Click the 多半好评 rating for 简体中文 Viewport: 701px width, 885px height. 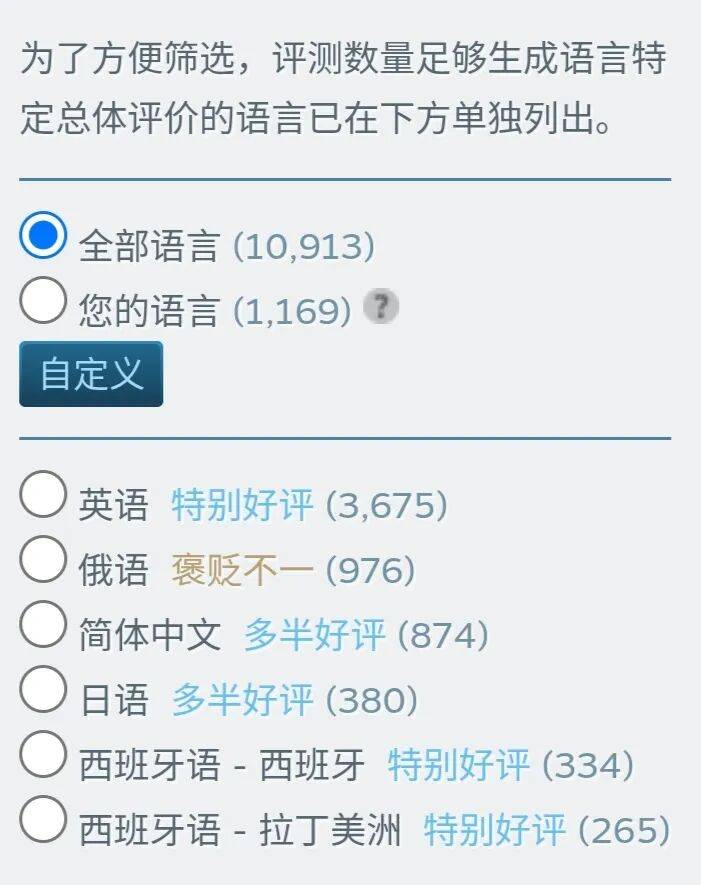pos(314,635)
